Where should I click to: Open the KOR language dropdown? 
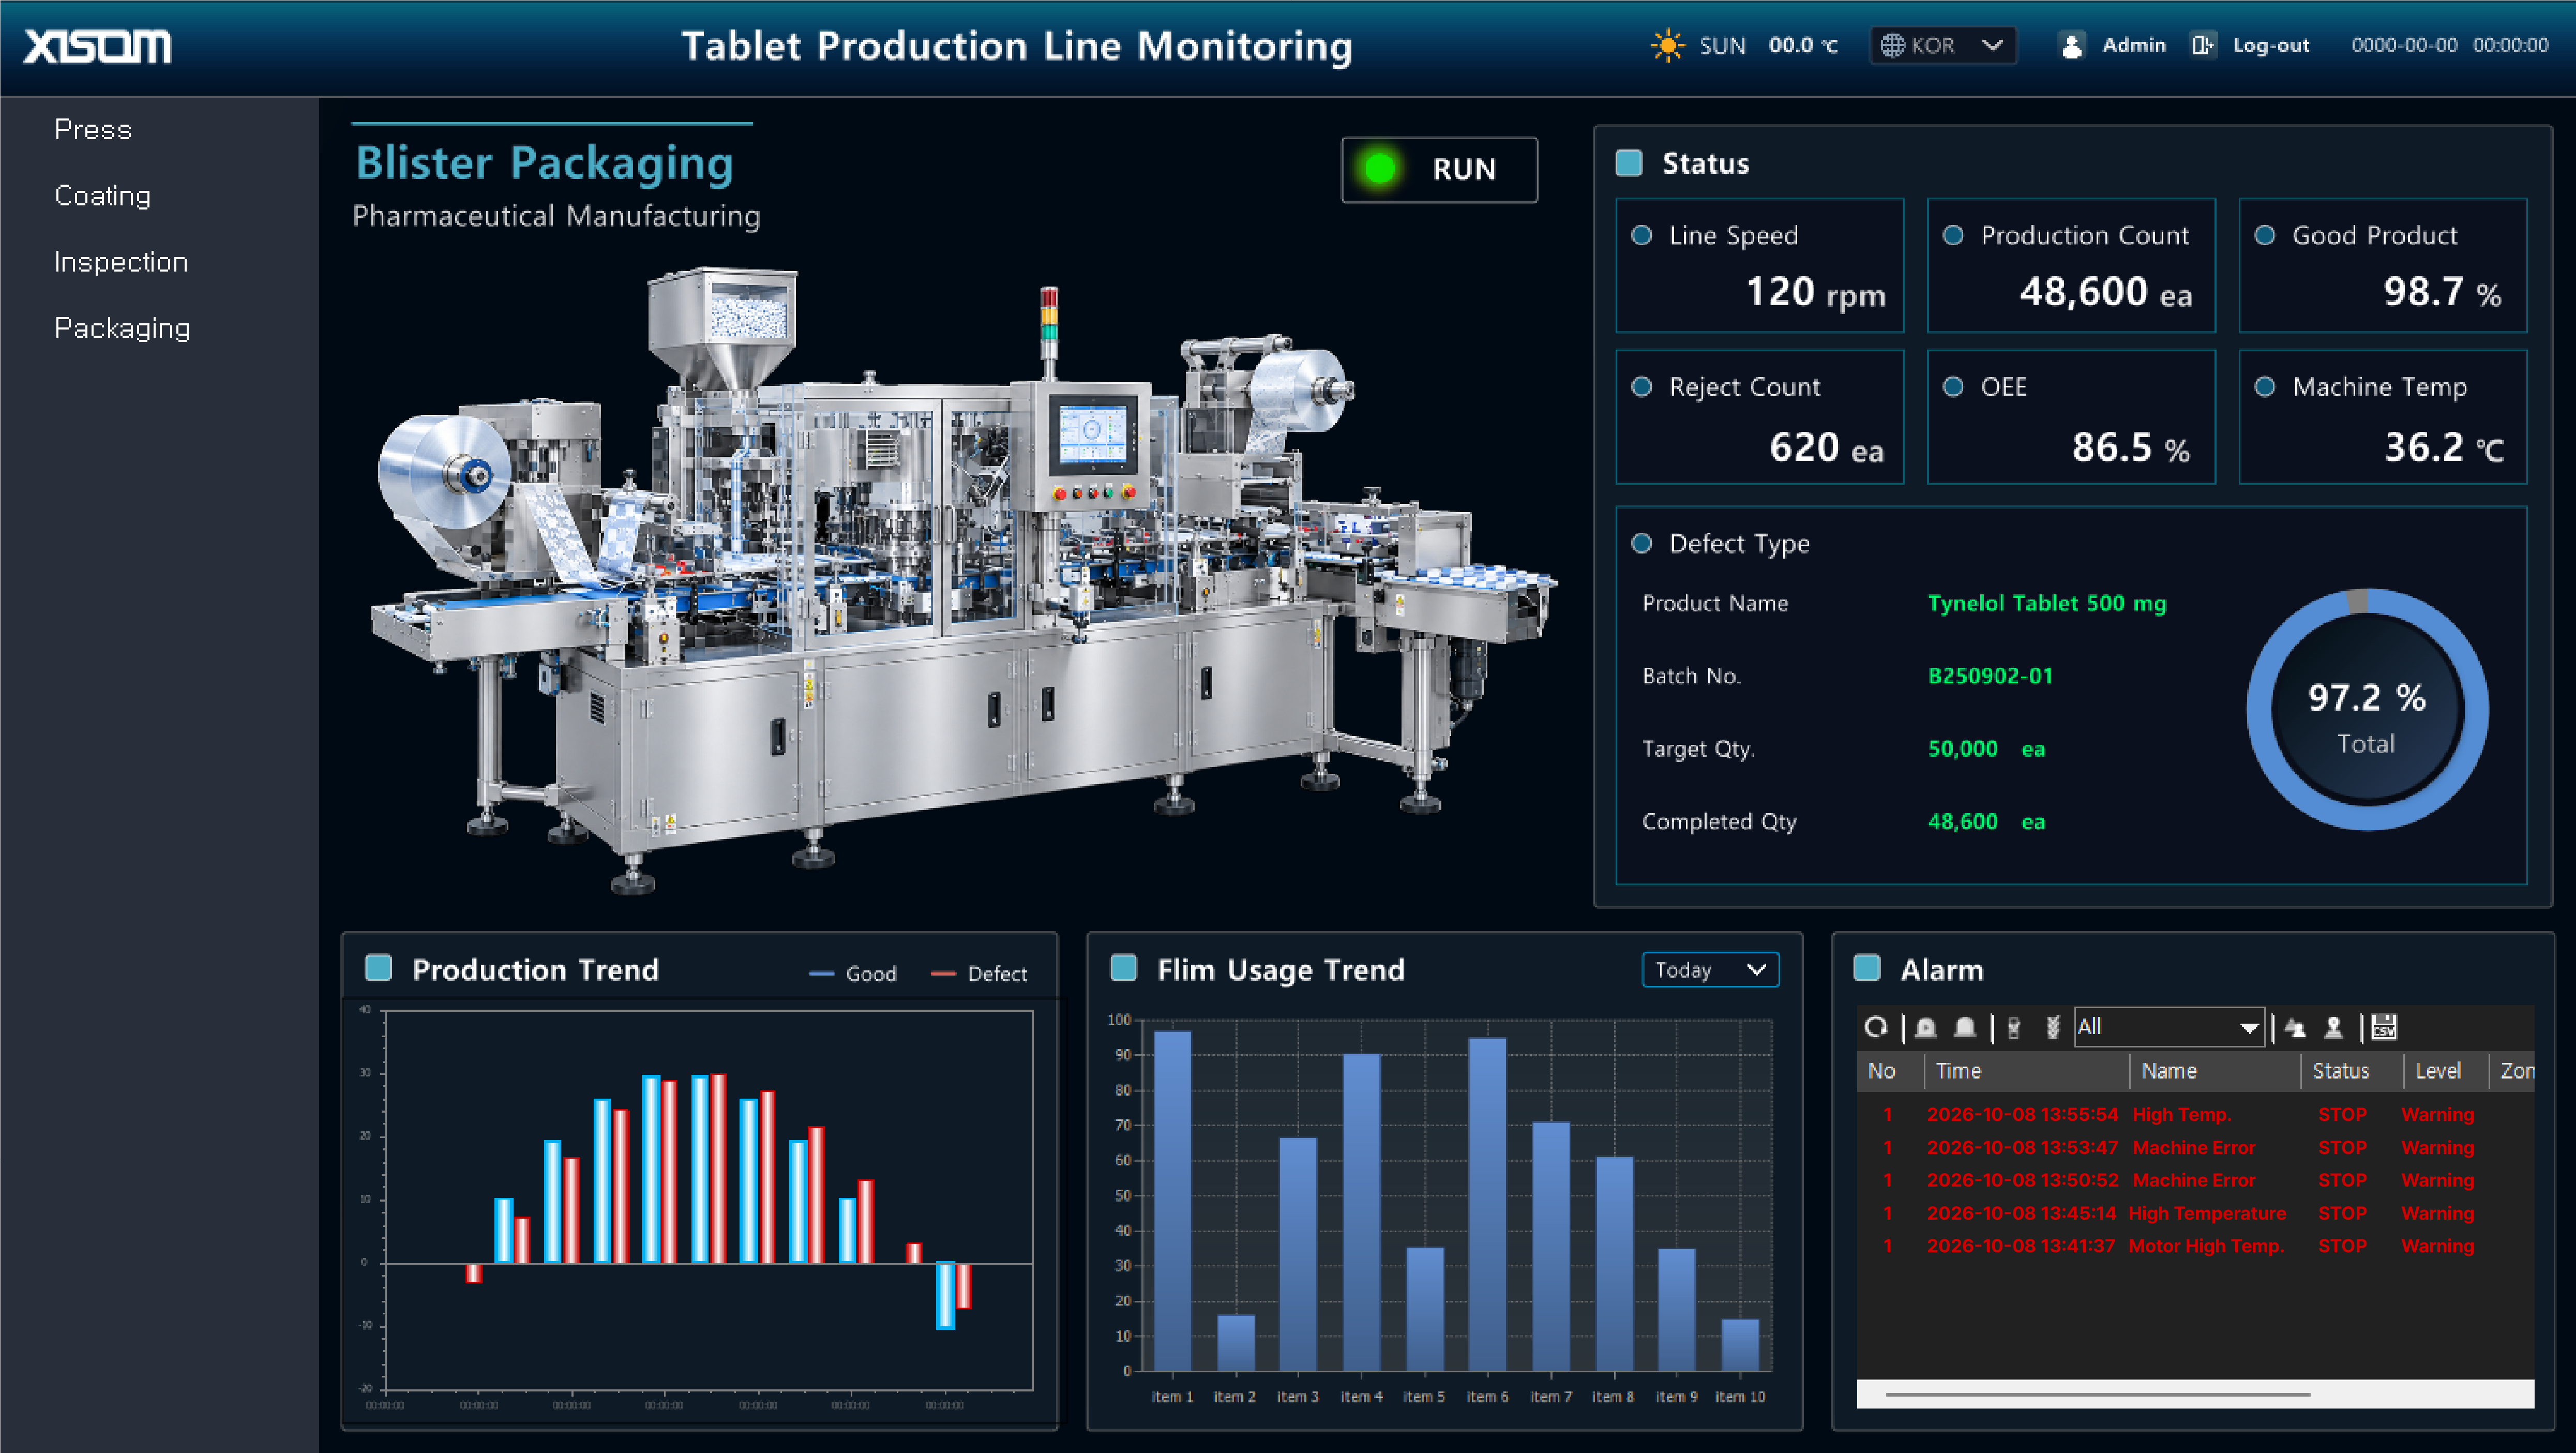coord(1943,46)
